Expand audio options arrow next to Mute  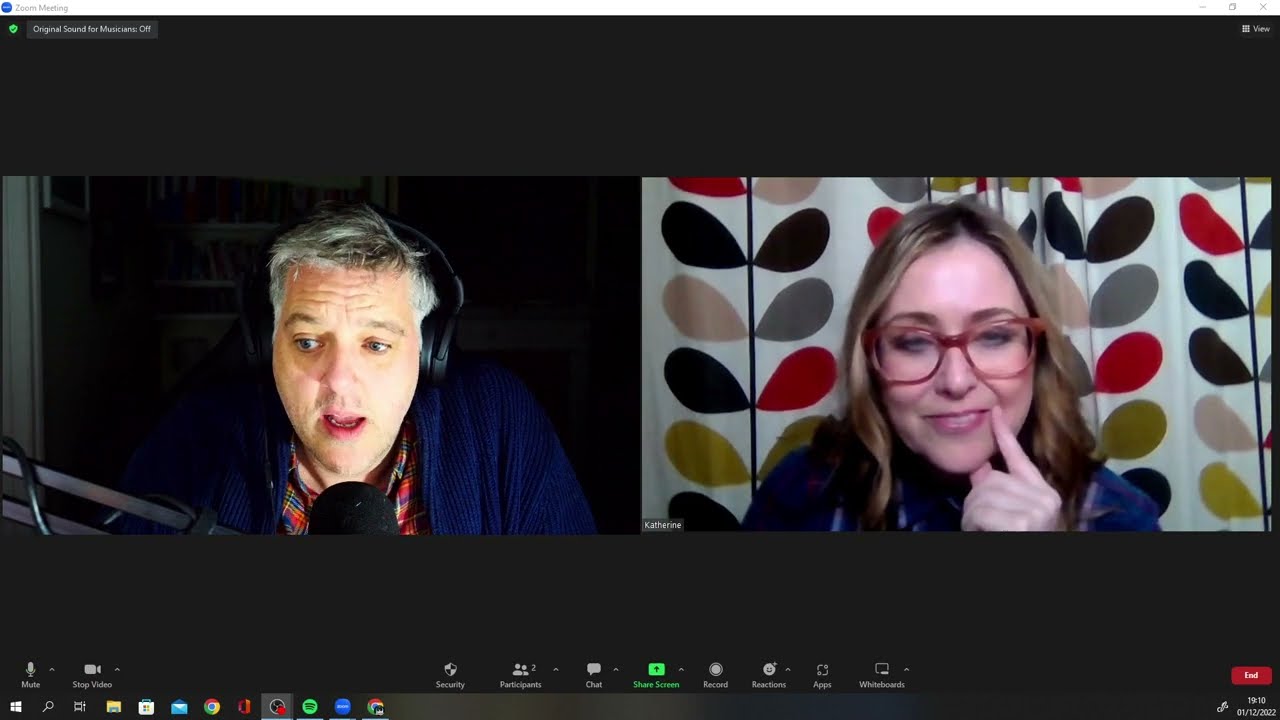click(52, 669)
